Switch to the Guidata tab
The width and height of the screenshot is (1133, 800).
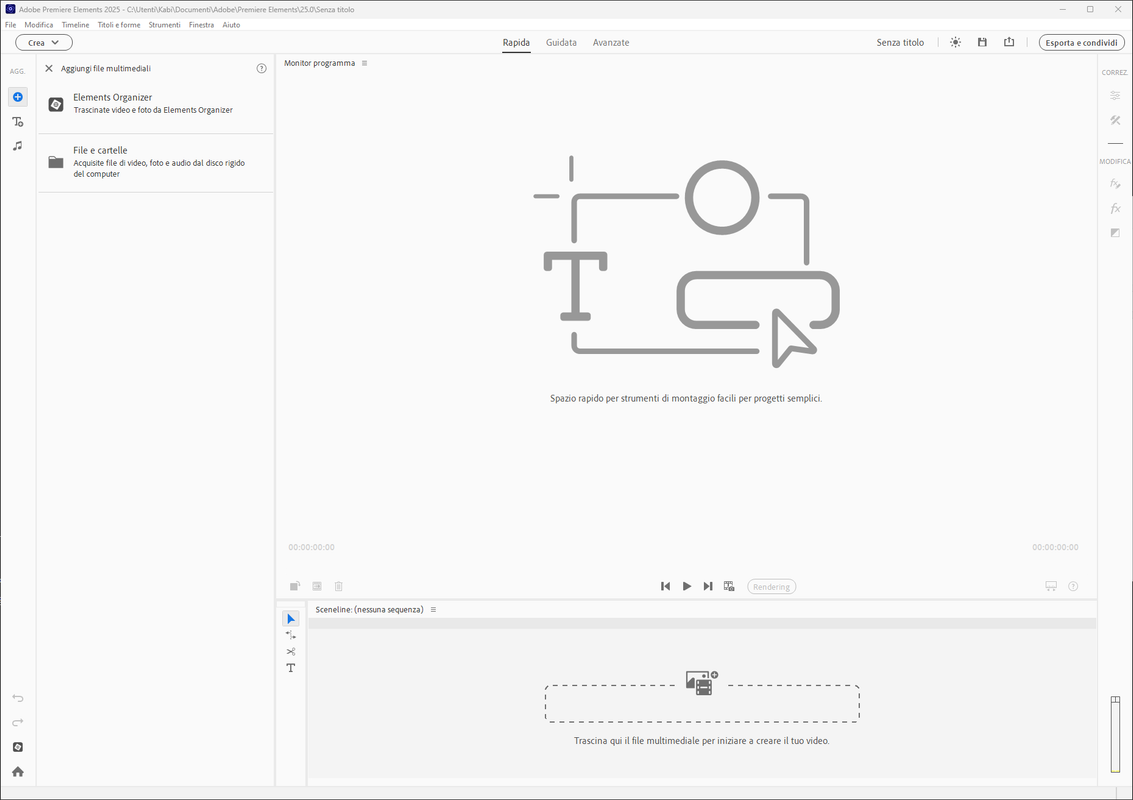[x=561, y=43]
